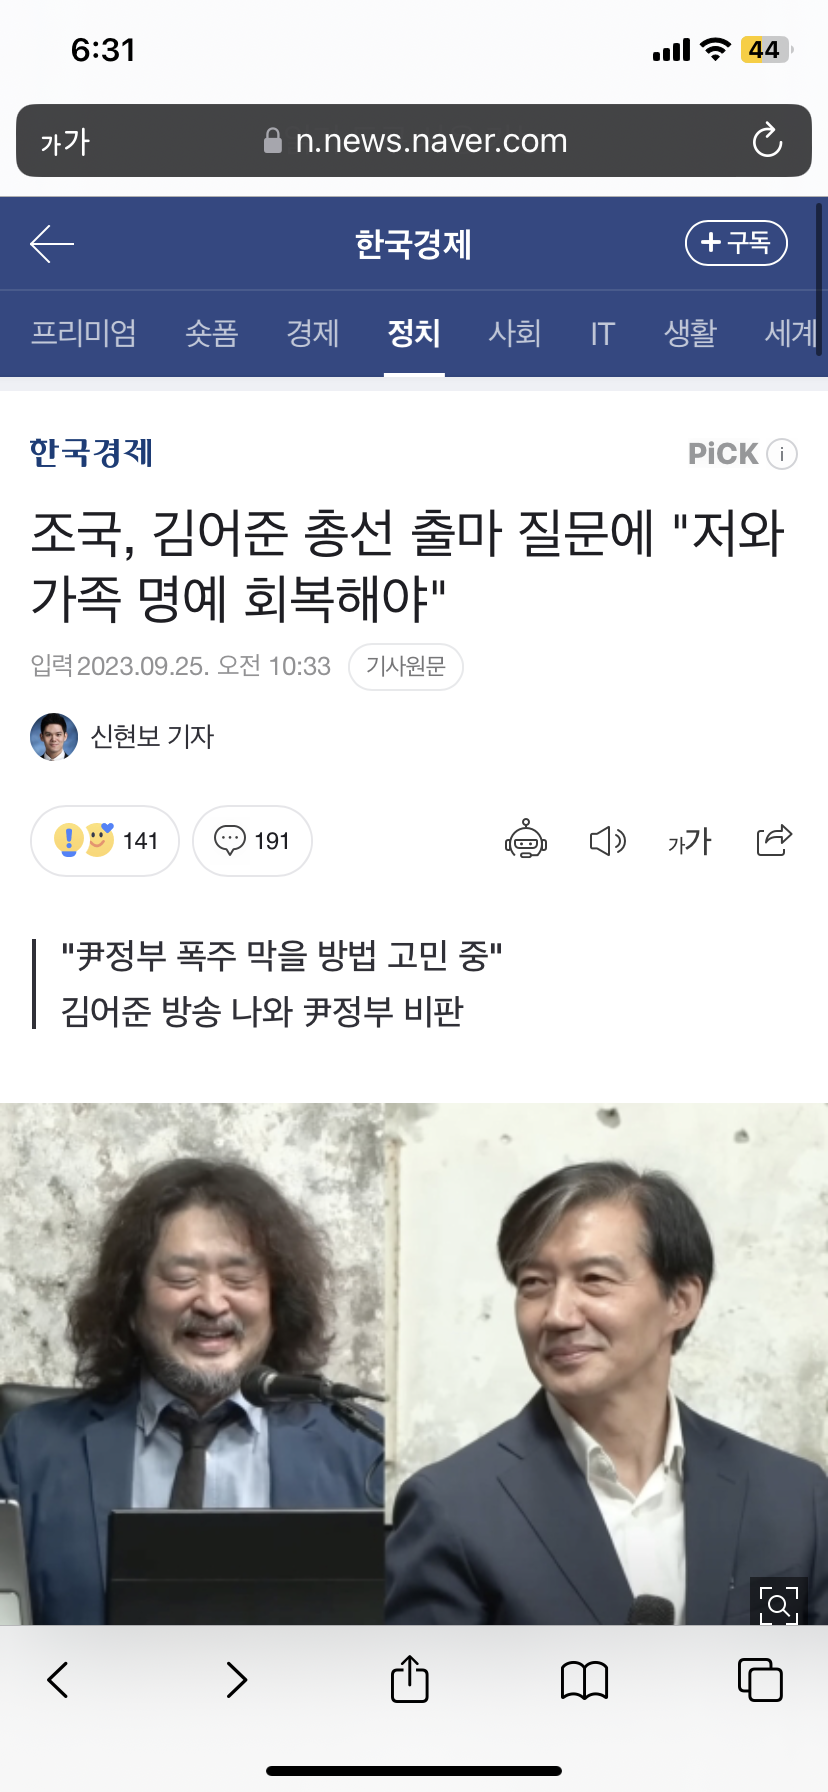The height and width of the screenshot is (1792, 828).
Task: Open Safari share sheet icon
Action: click(409, 1679)
